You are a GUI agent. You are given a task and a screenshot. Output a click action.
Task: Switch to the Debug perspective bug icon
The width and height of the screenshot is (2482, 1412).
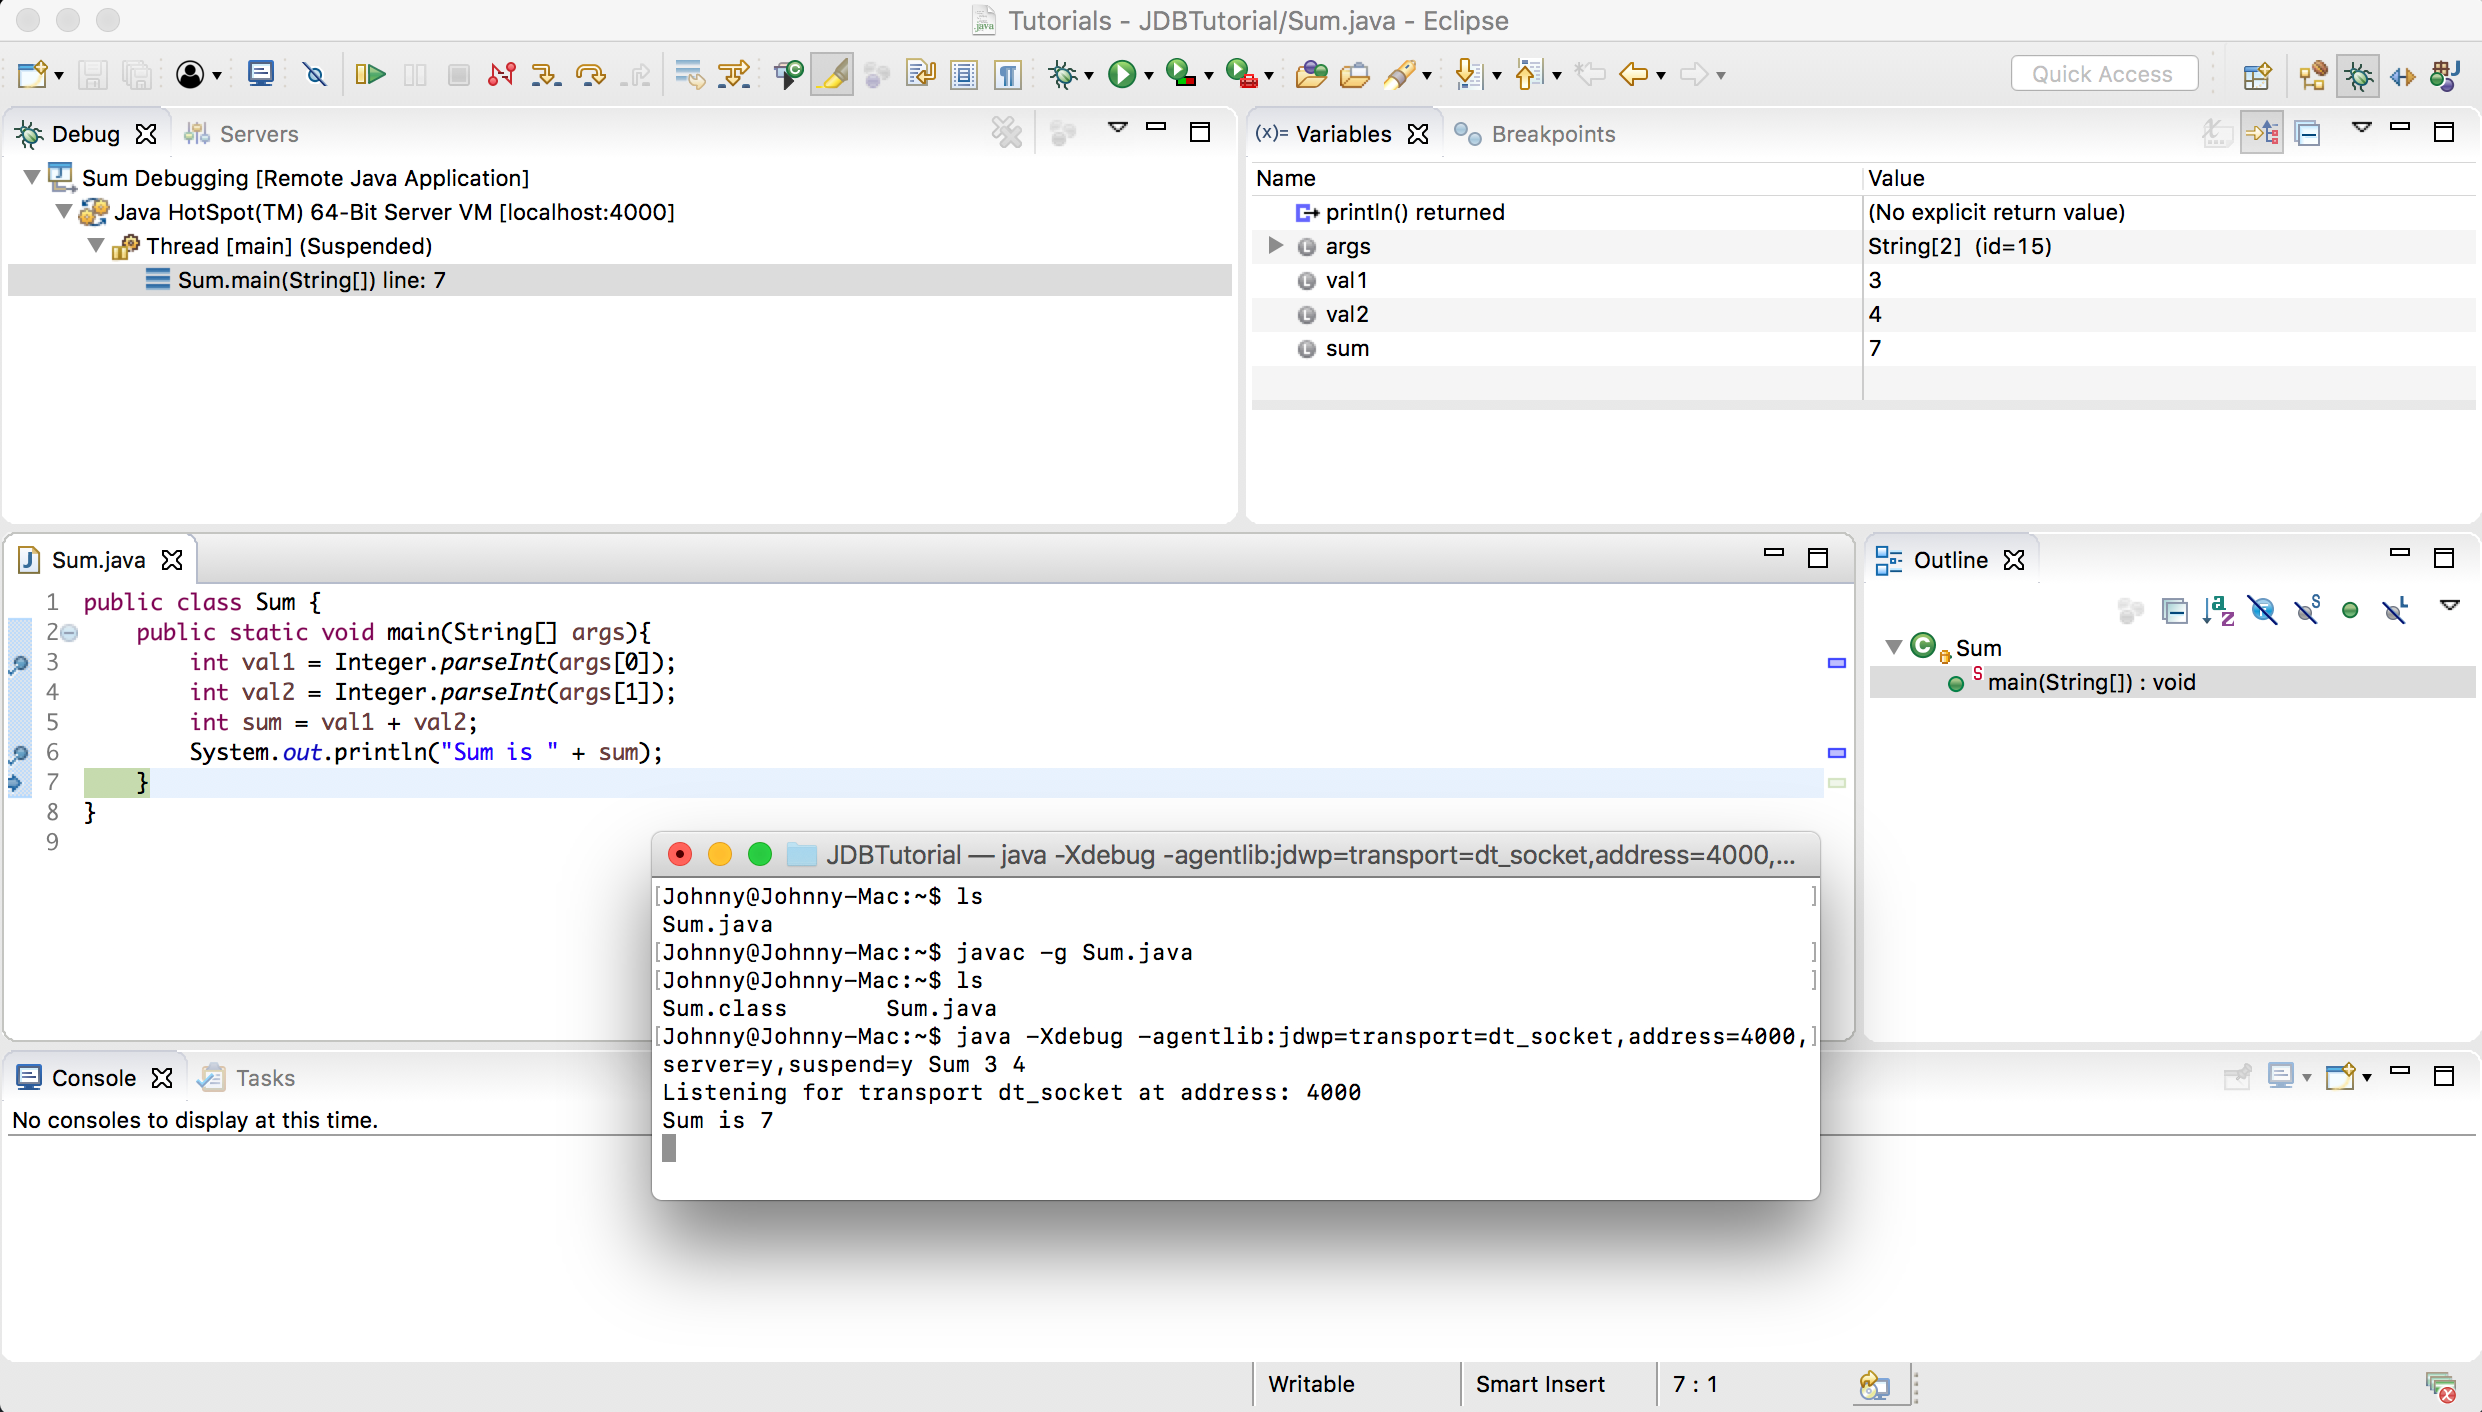(2358, 75)
